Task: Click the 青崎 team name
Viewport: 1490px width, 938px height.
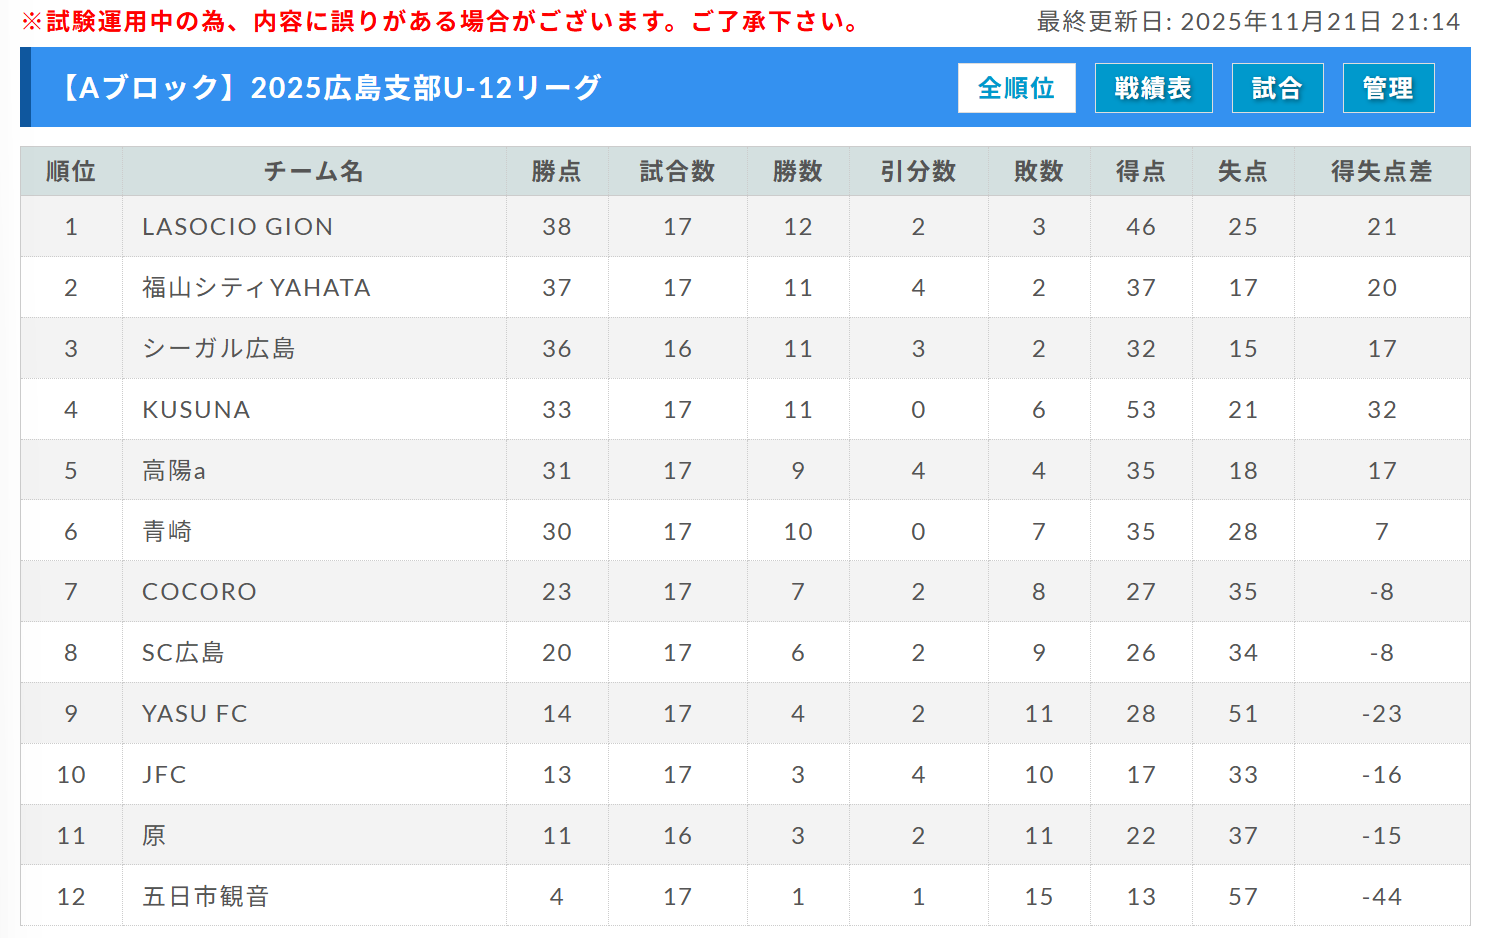Action: click(x=167, y=532)
